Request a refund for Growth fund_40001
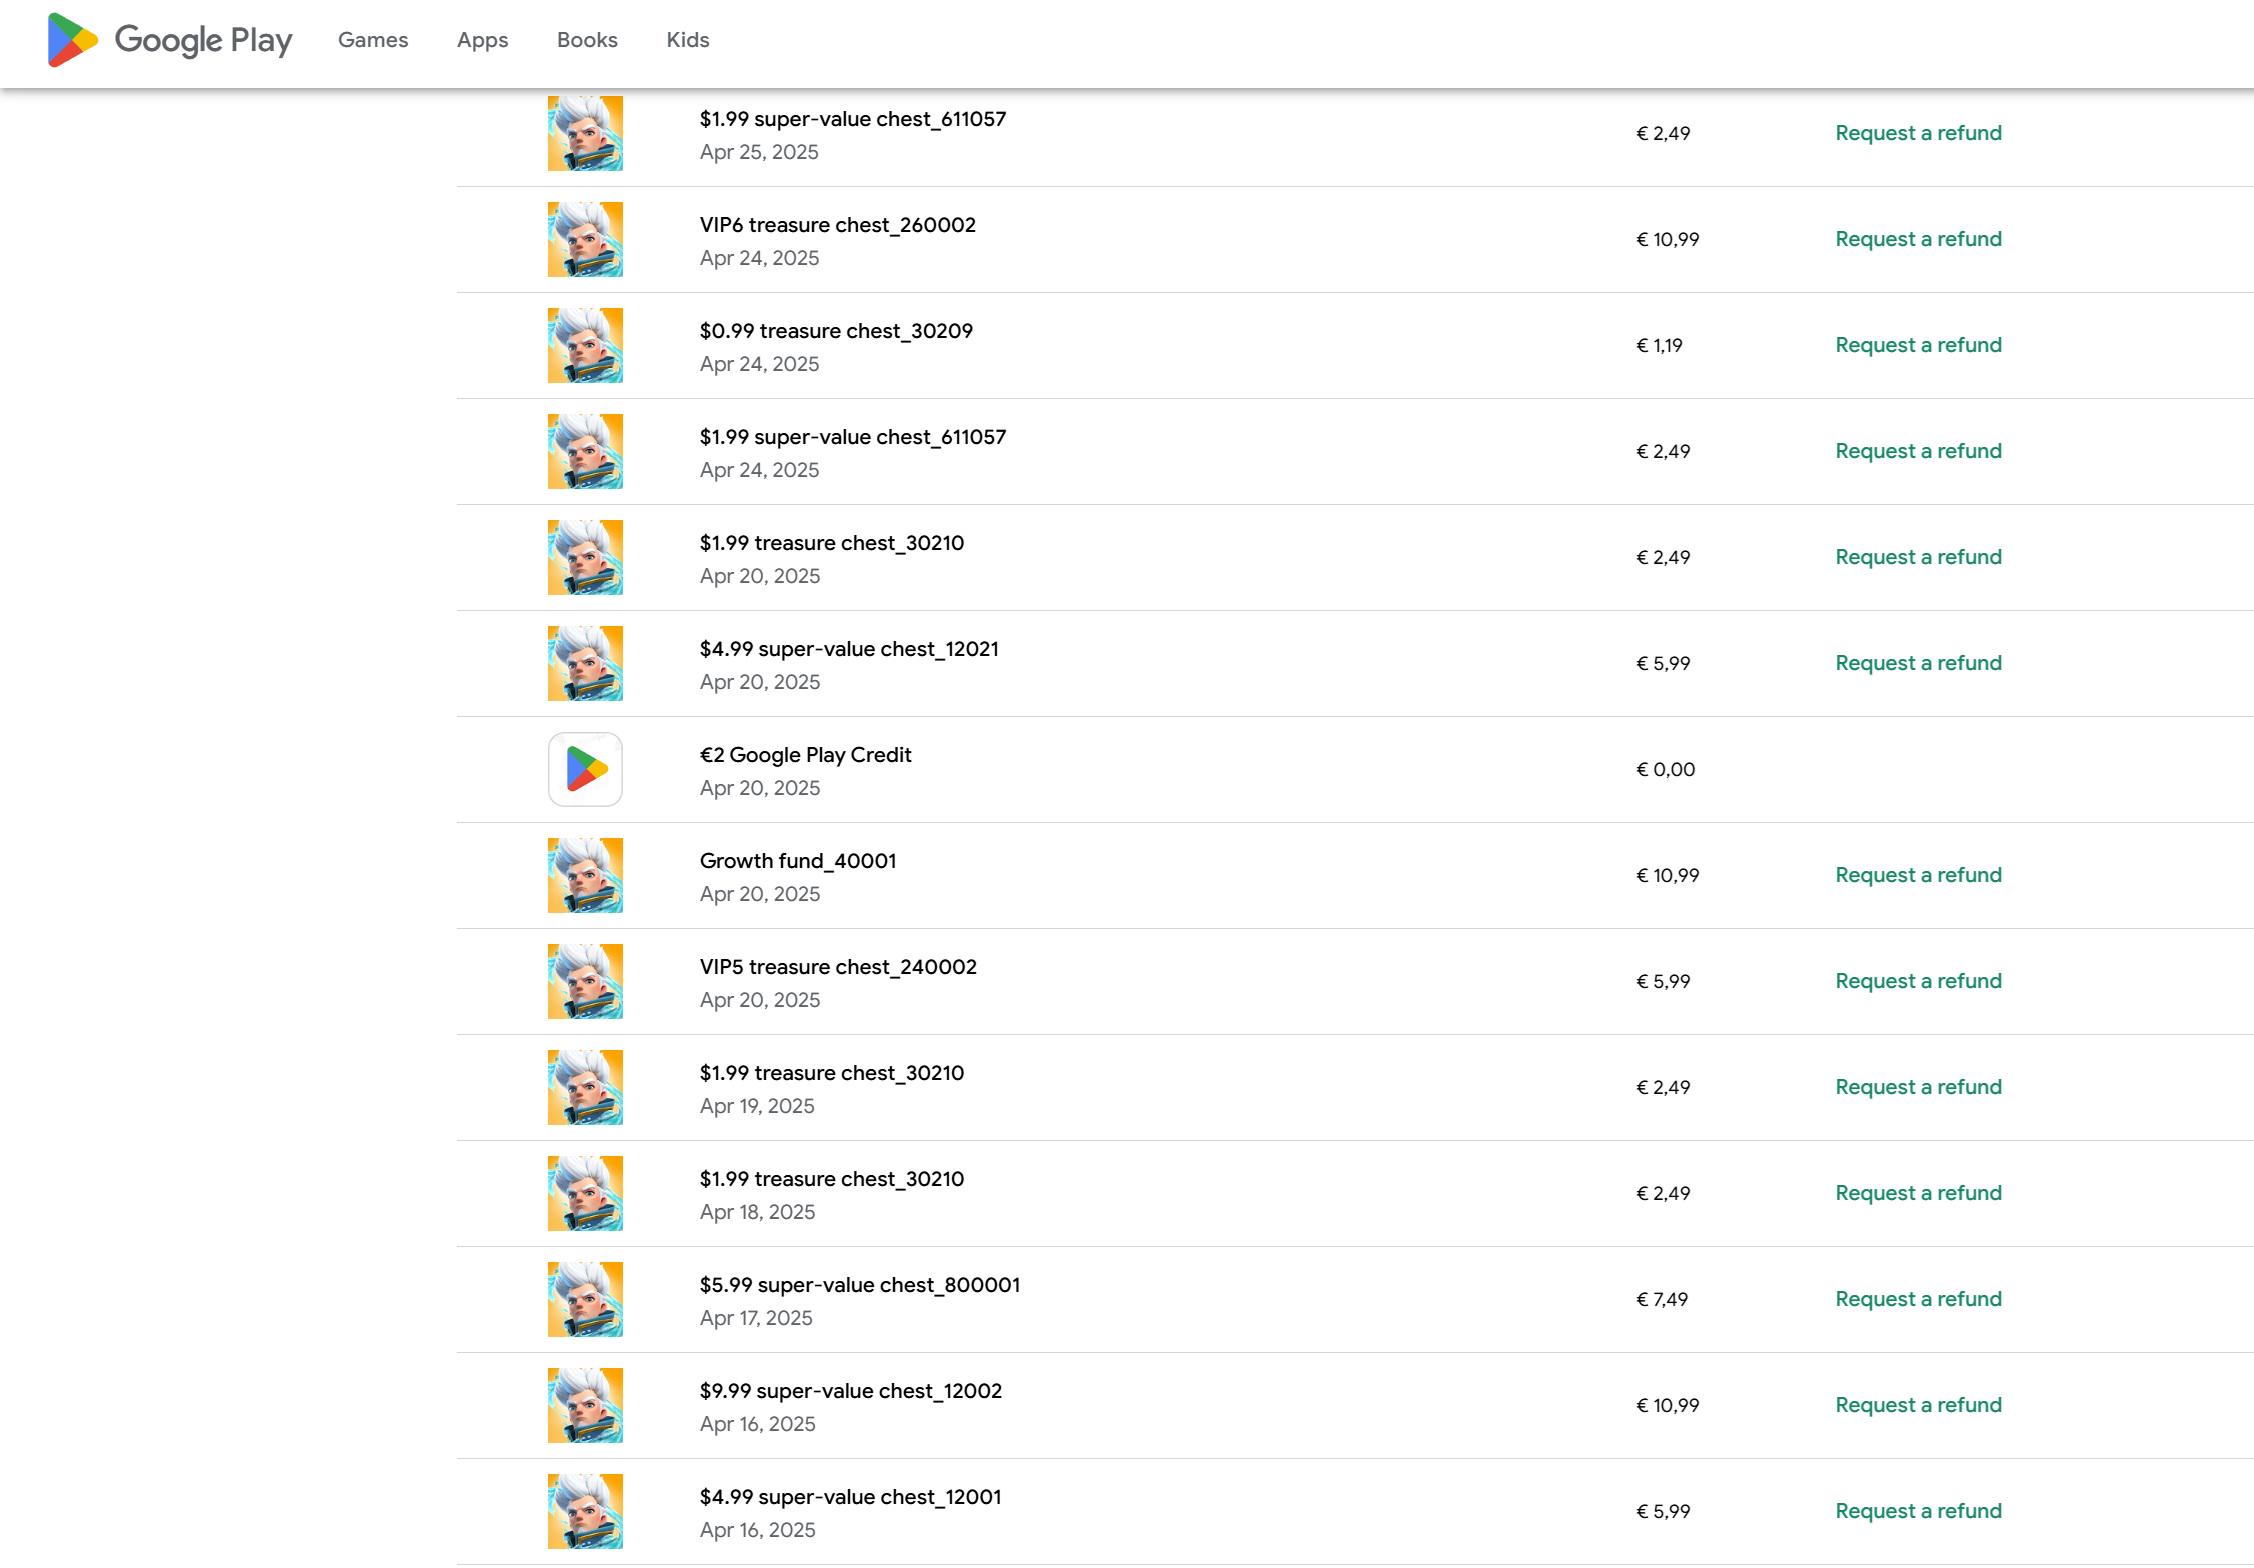 tap(1918, 875)
